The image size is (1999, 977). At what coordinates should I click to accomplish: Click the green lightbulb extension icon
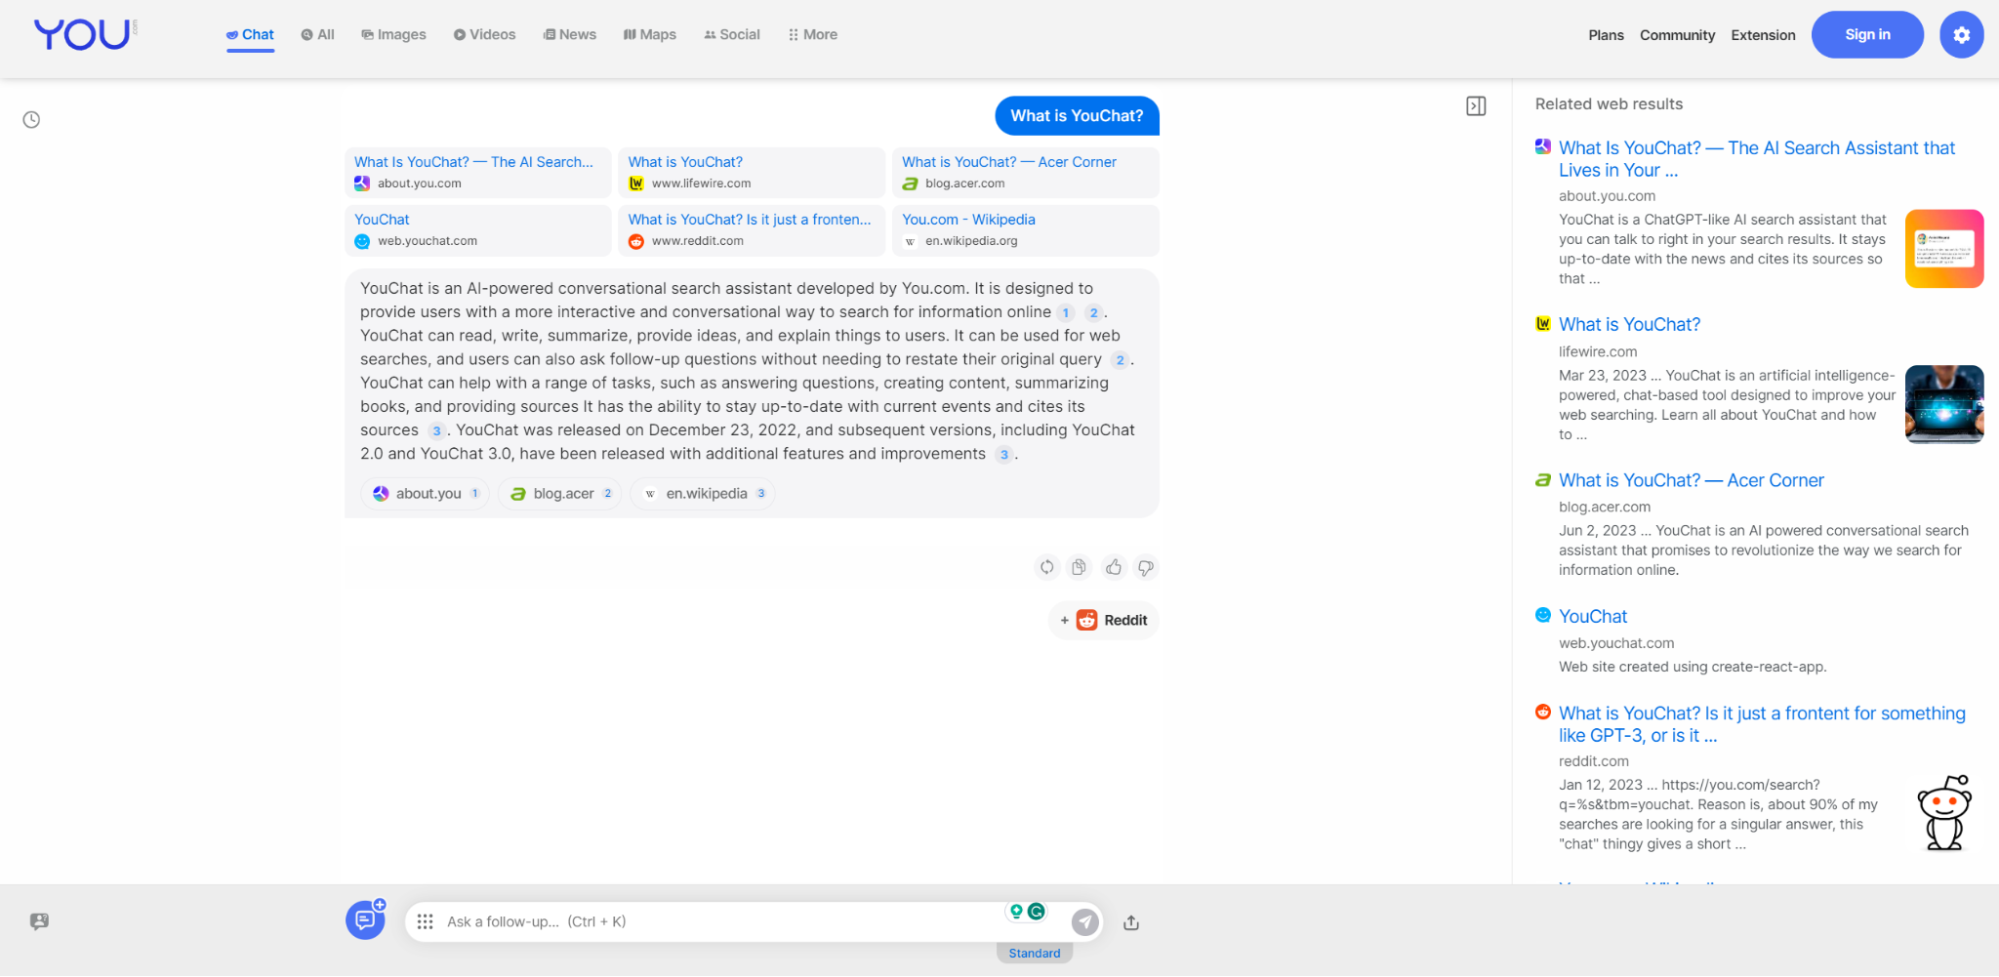(1016, 911)
